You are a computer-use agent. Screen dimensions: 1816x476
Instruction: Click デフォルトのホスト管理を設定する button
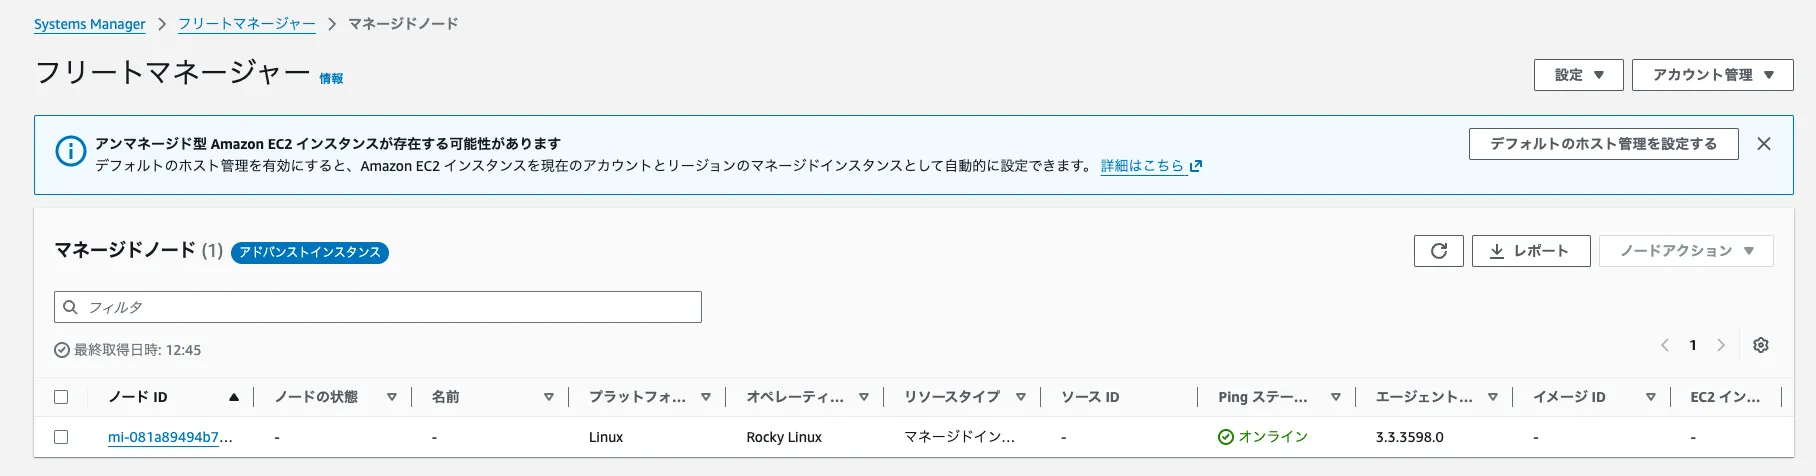point(1603,144)
